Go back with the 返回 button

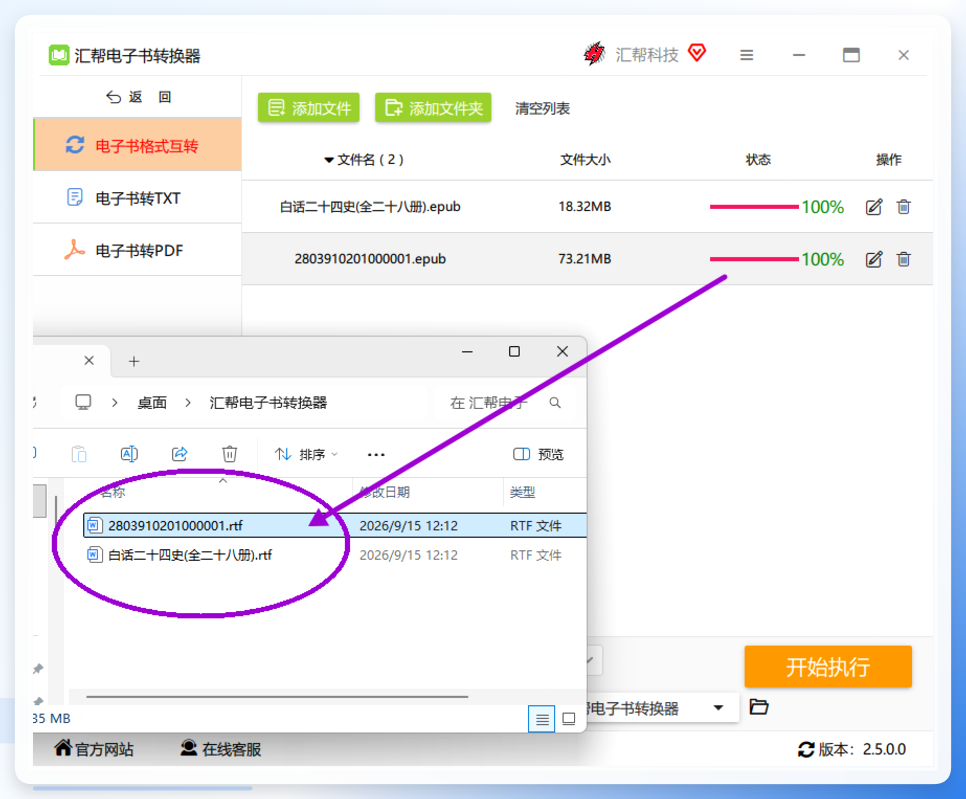[139, 97]
